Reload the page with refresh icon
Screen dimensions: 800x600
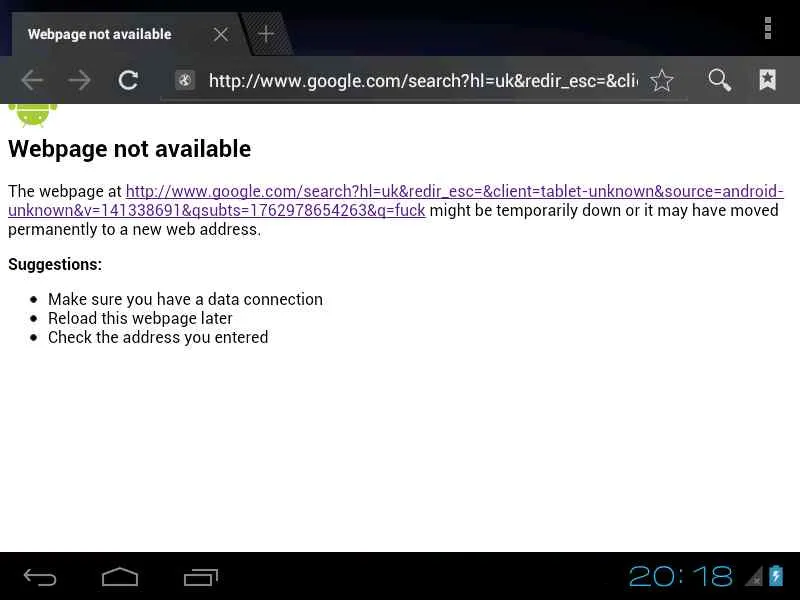click(x=128, y=80)
